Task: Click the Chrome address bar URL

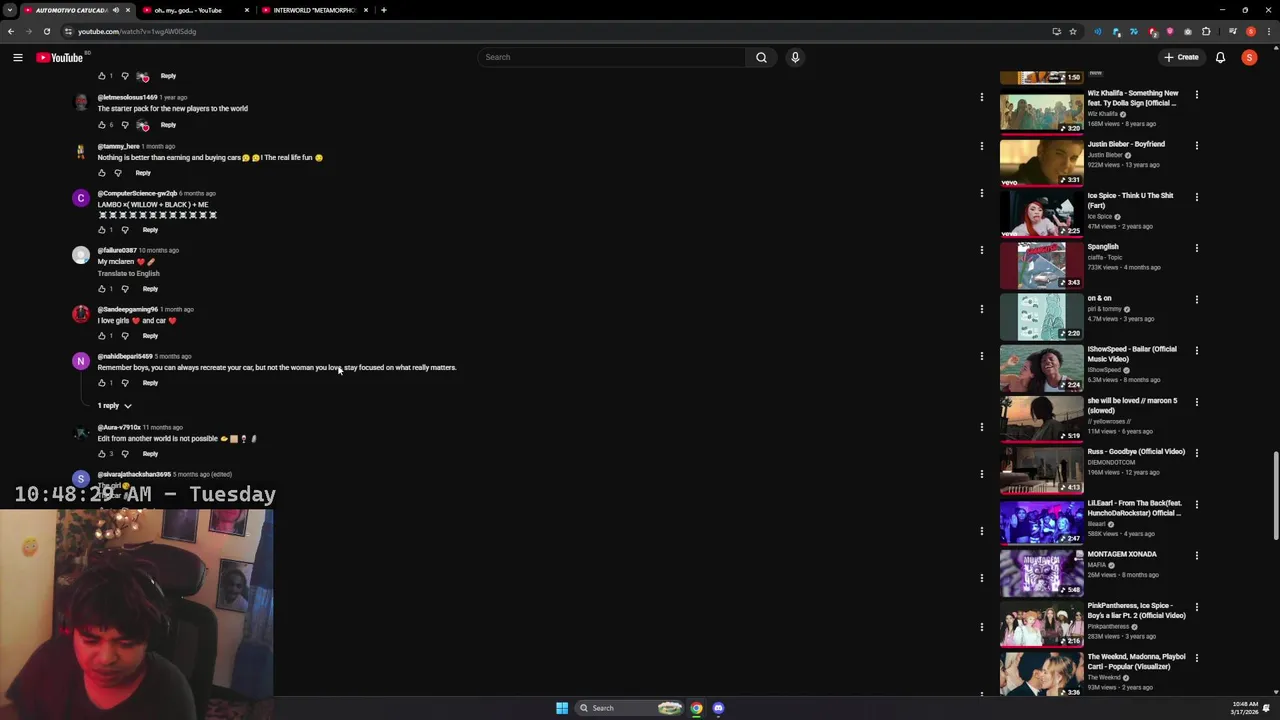Action: coord(137,31)
